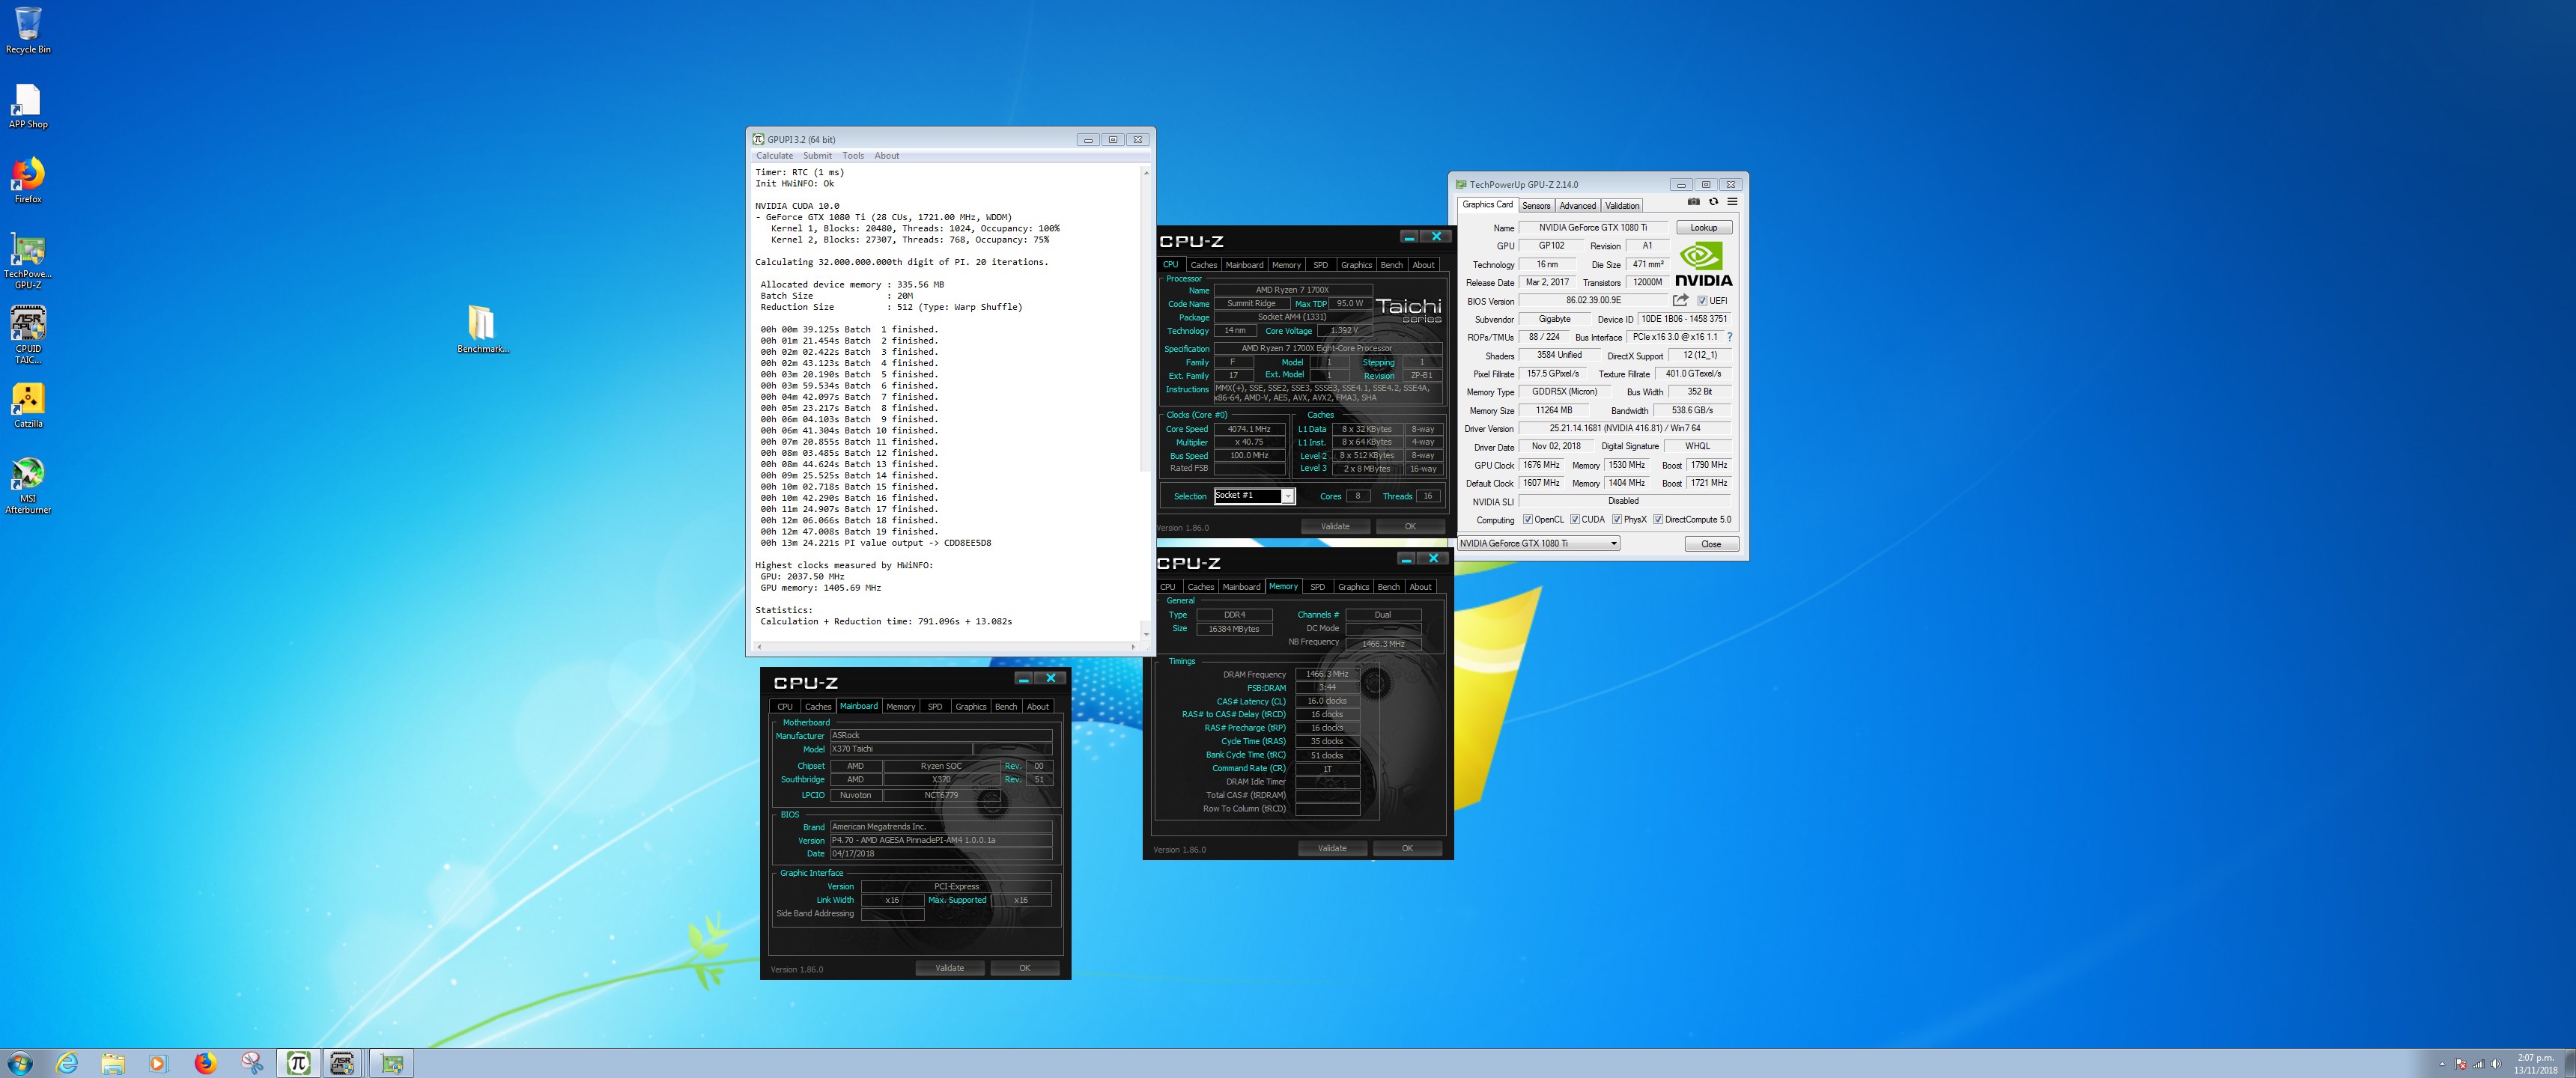Switch to the Sensors tab in GPU-Z
Image resolution: width=2576 pixels, height=1078 pixels.
(x=1536, y=206)
